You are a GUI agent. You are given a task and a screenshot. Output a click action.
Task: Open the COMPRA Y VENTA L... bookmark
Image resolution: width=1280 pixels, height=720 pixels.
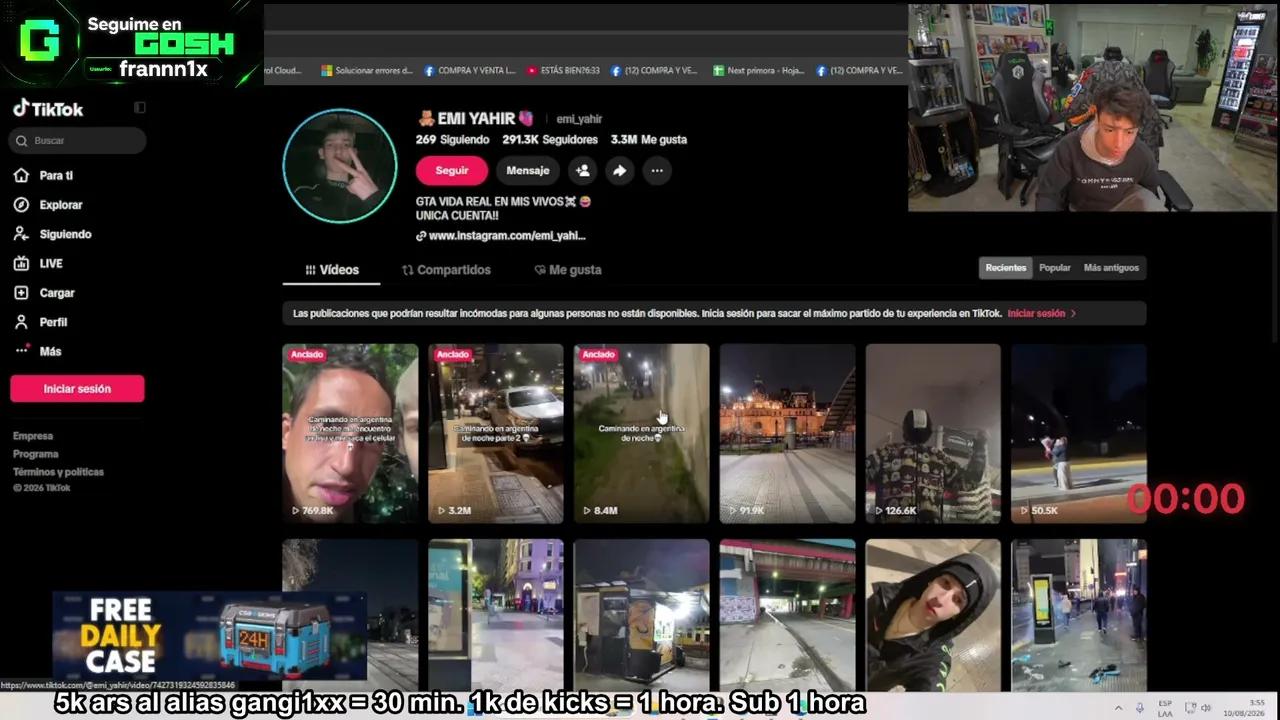(x=470, y=71)
